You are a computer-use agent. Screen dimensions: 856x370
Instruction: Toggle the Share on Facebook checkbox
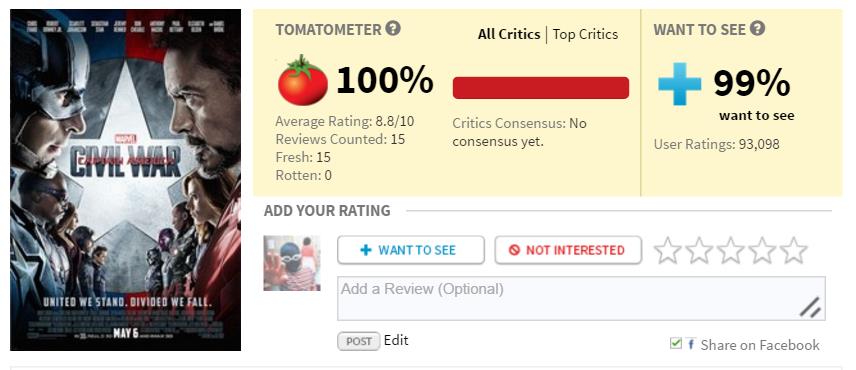point(676,343)
